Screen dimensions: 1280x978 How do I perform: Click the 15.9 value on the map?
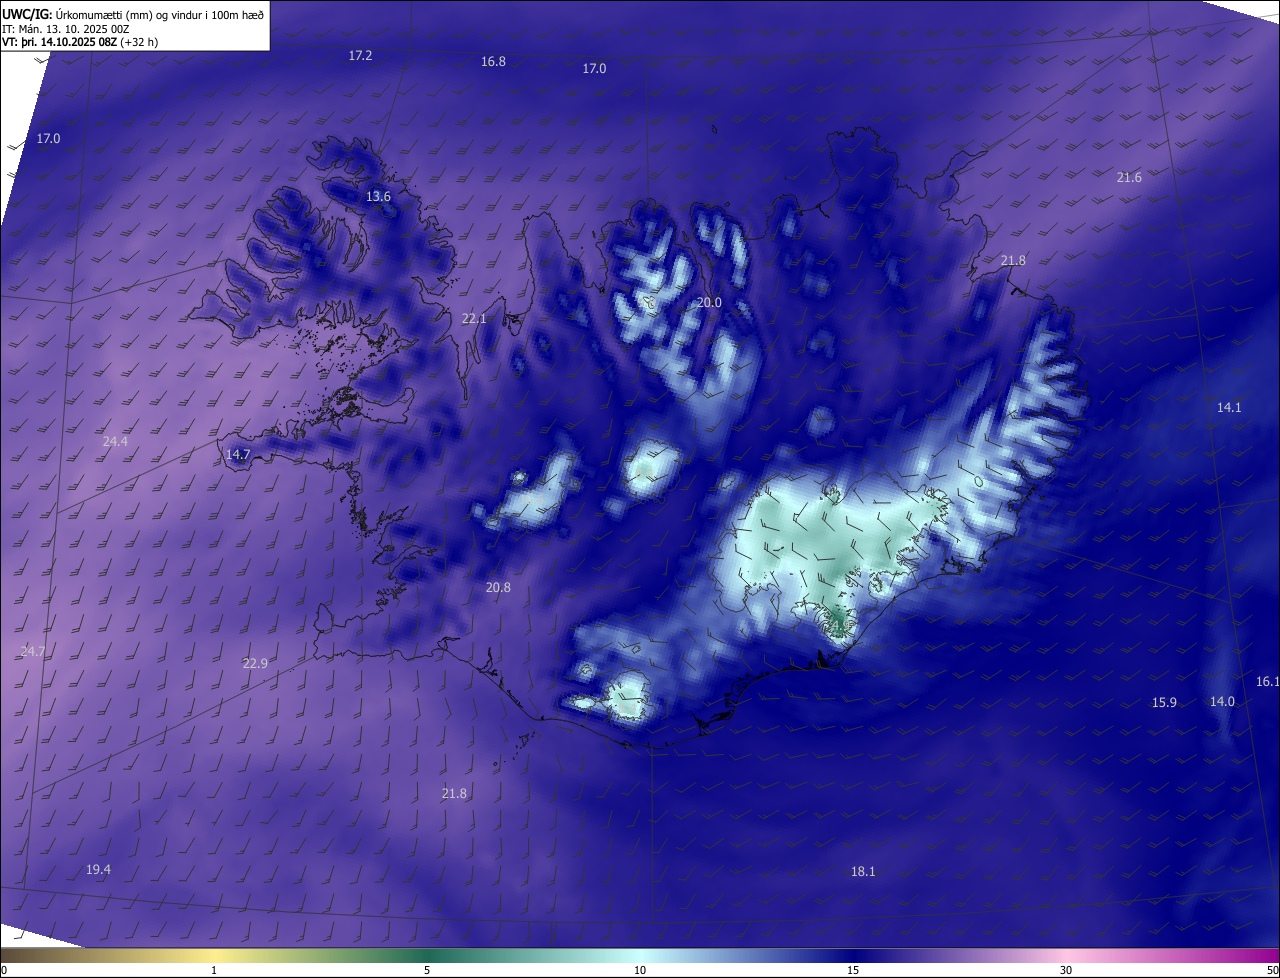(x=1164, y=703)
